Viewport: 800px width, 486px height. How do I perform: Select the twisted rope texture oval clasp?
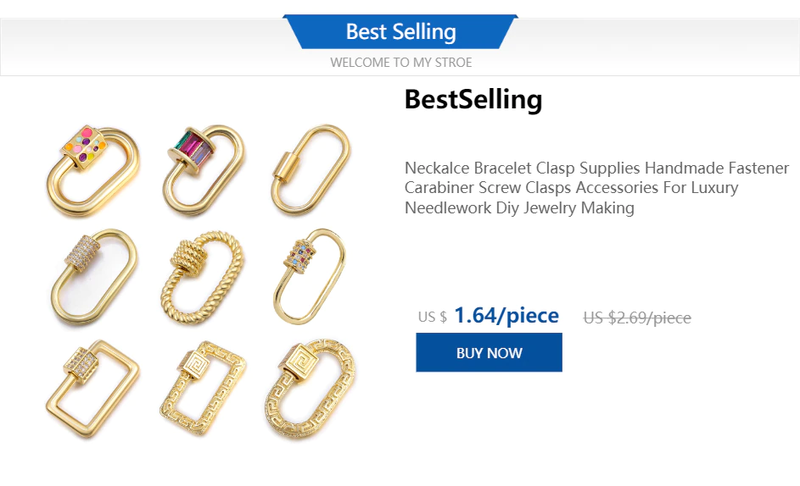click(x=200, y=273)
